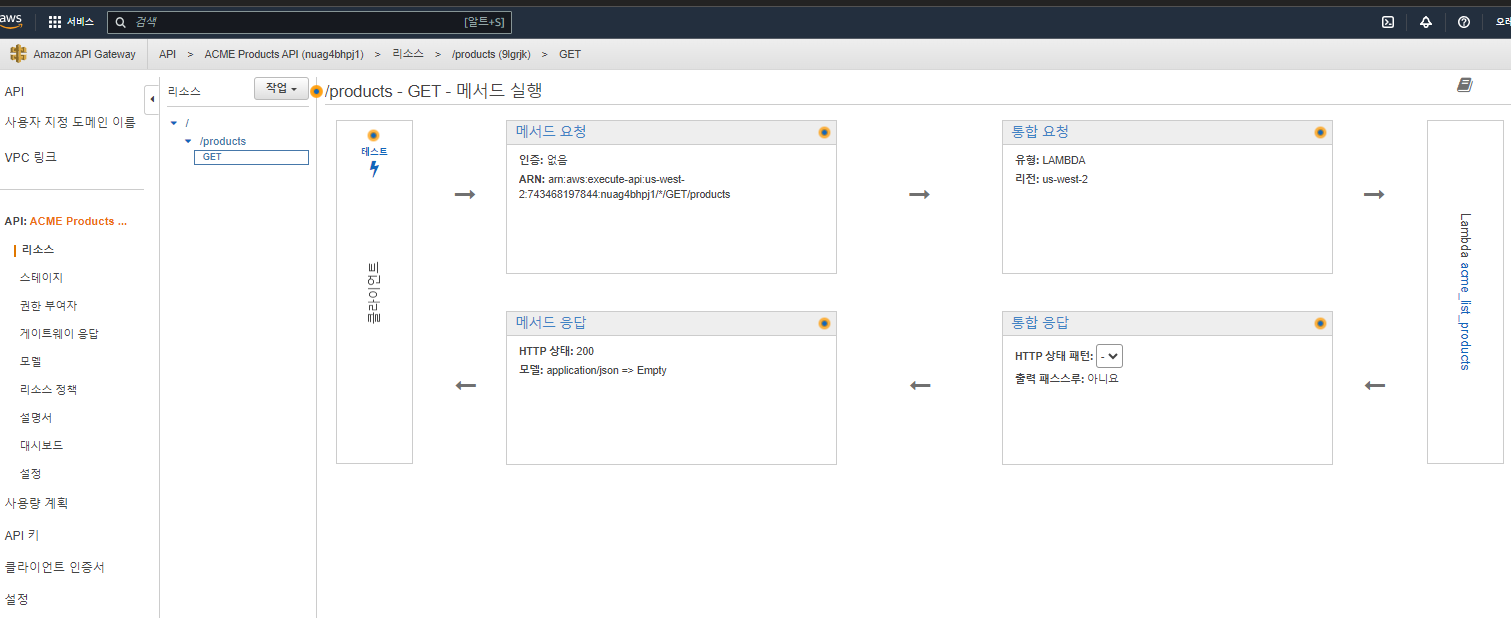Select the root / resource
Screen dimensions: 1511x618
pyautogui.click(x=187, y=123)
